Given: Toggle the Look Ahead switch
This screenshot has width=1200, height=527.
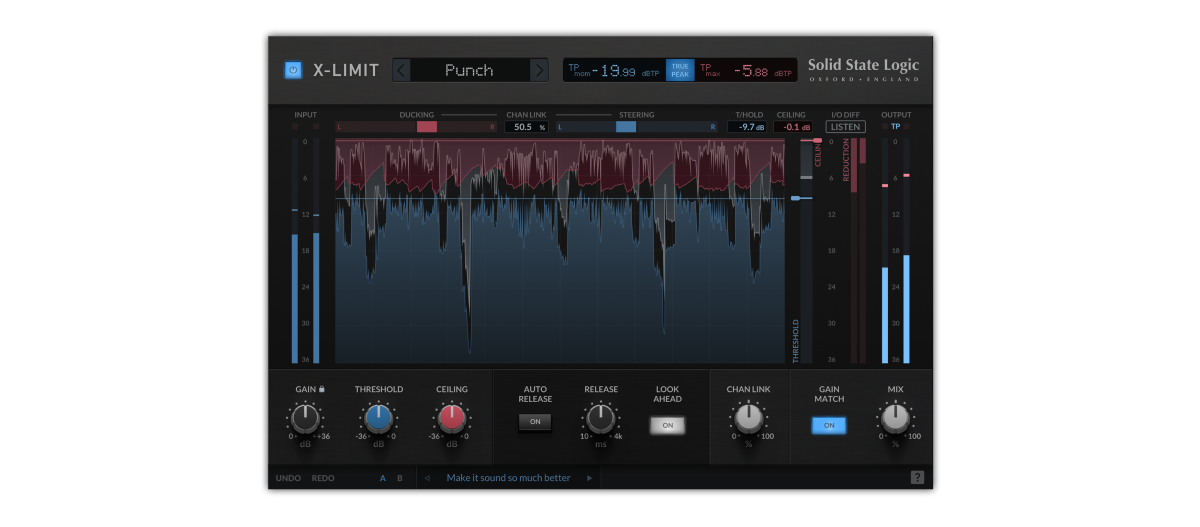Looking at the screenshot, I should [667, 425].
